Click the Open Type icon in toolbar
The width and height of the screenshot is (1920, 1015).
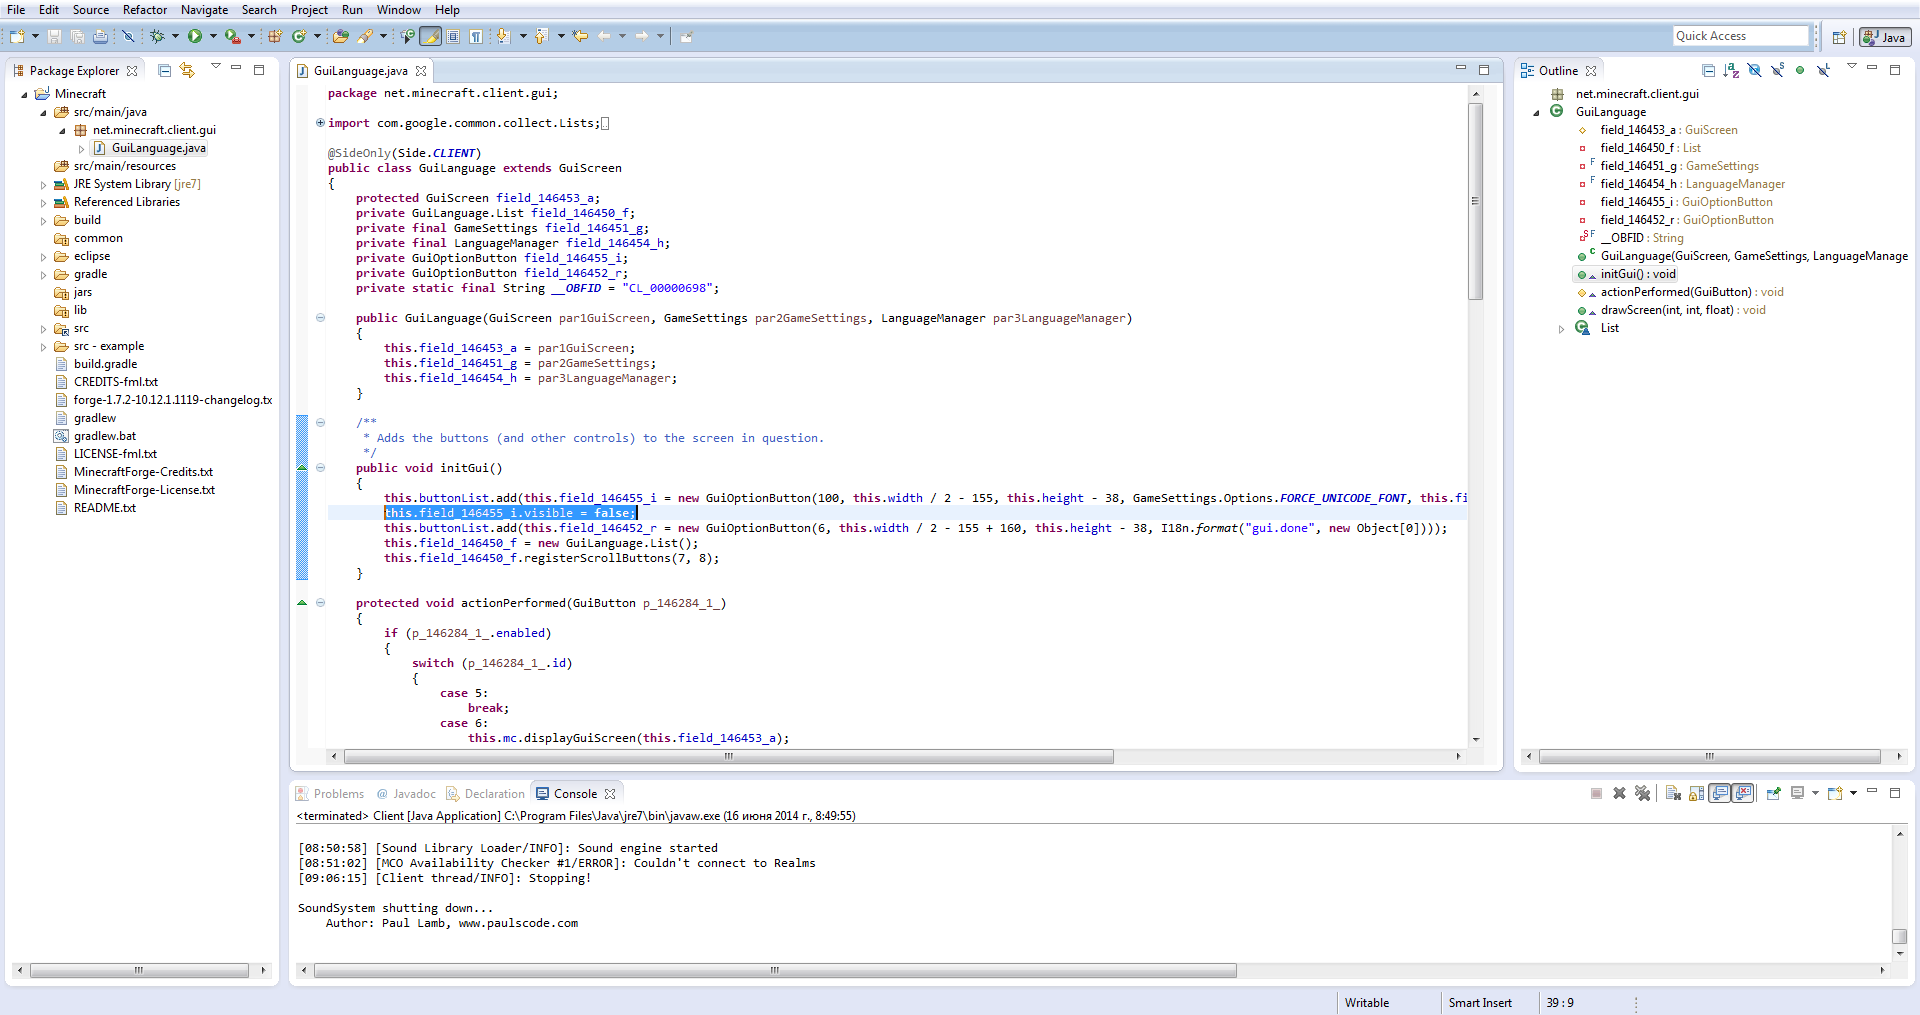tap(340, 36)
